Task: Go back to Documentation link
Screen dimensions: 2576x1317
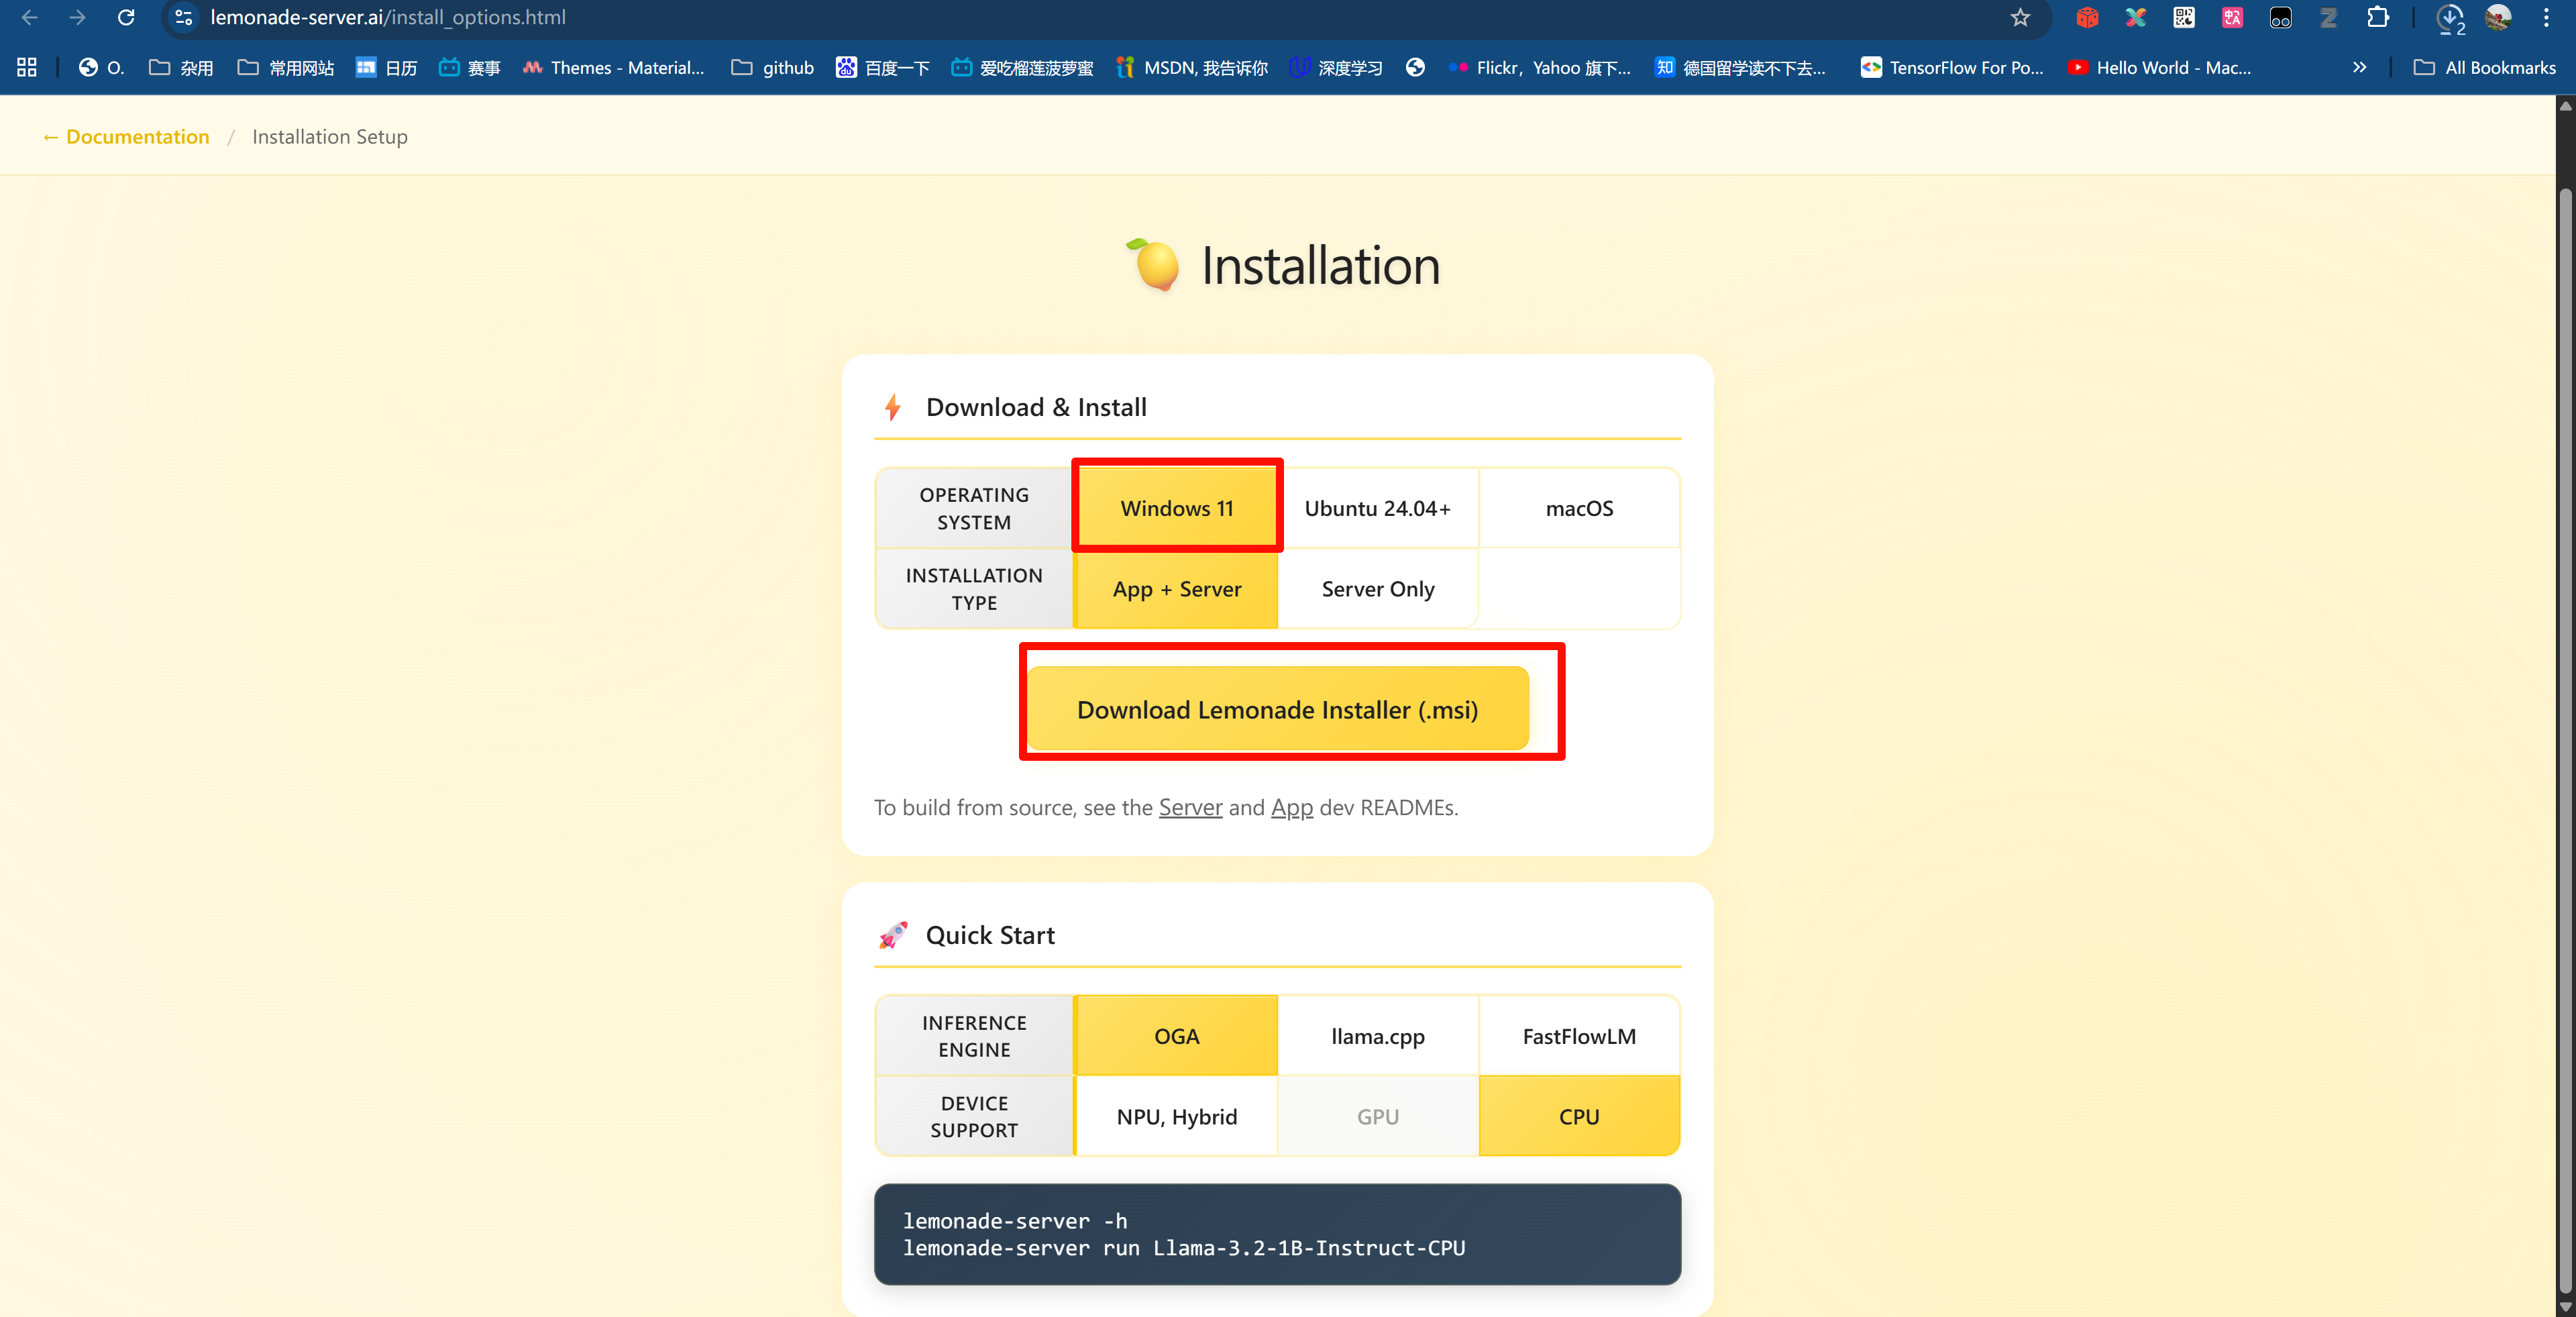Action: 126,137
